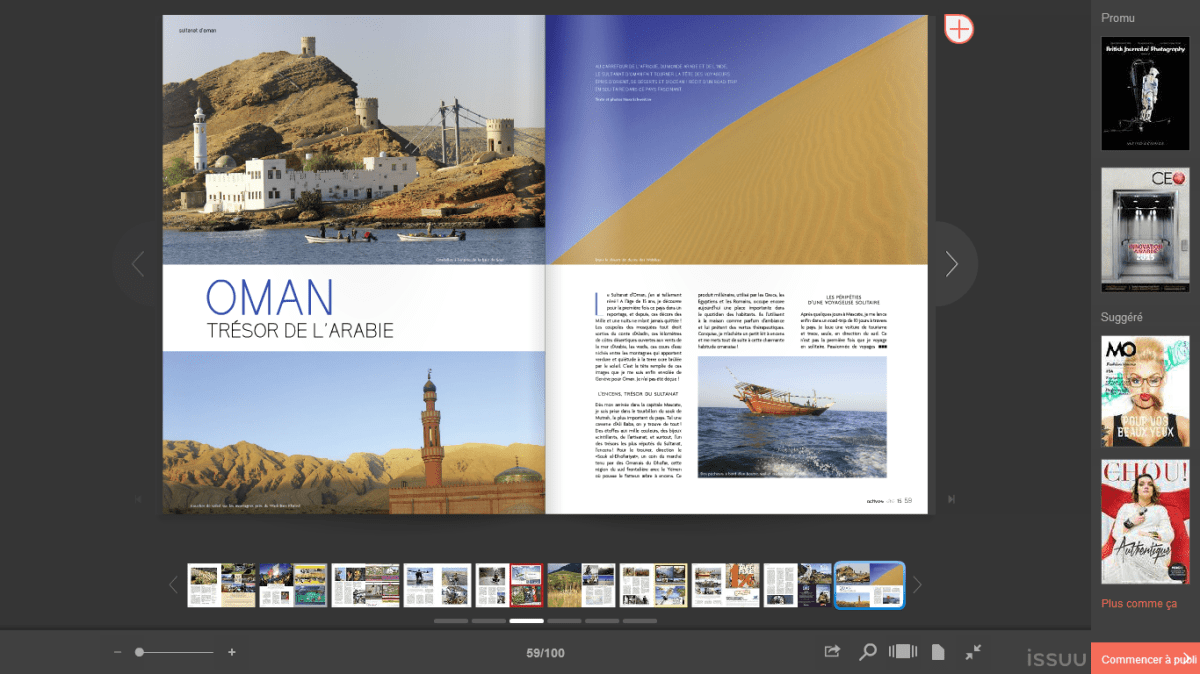Open the 'Plus comme ça' link
This screenshot has height=674, width=1200.
coord(1138,604)
